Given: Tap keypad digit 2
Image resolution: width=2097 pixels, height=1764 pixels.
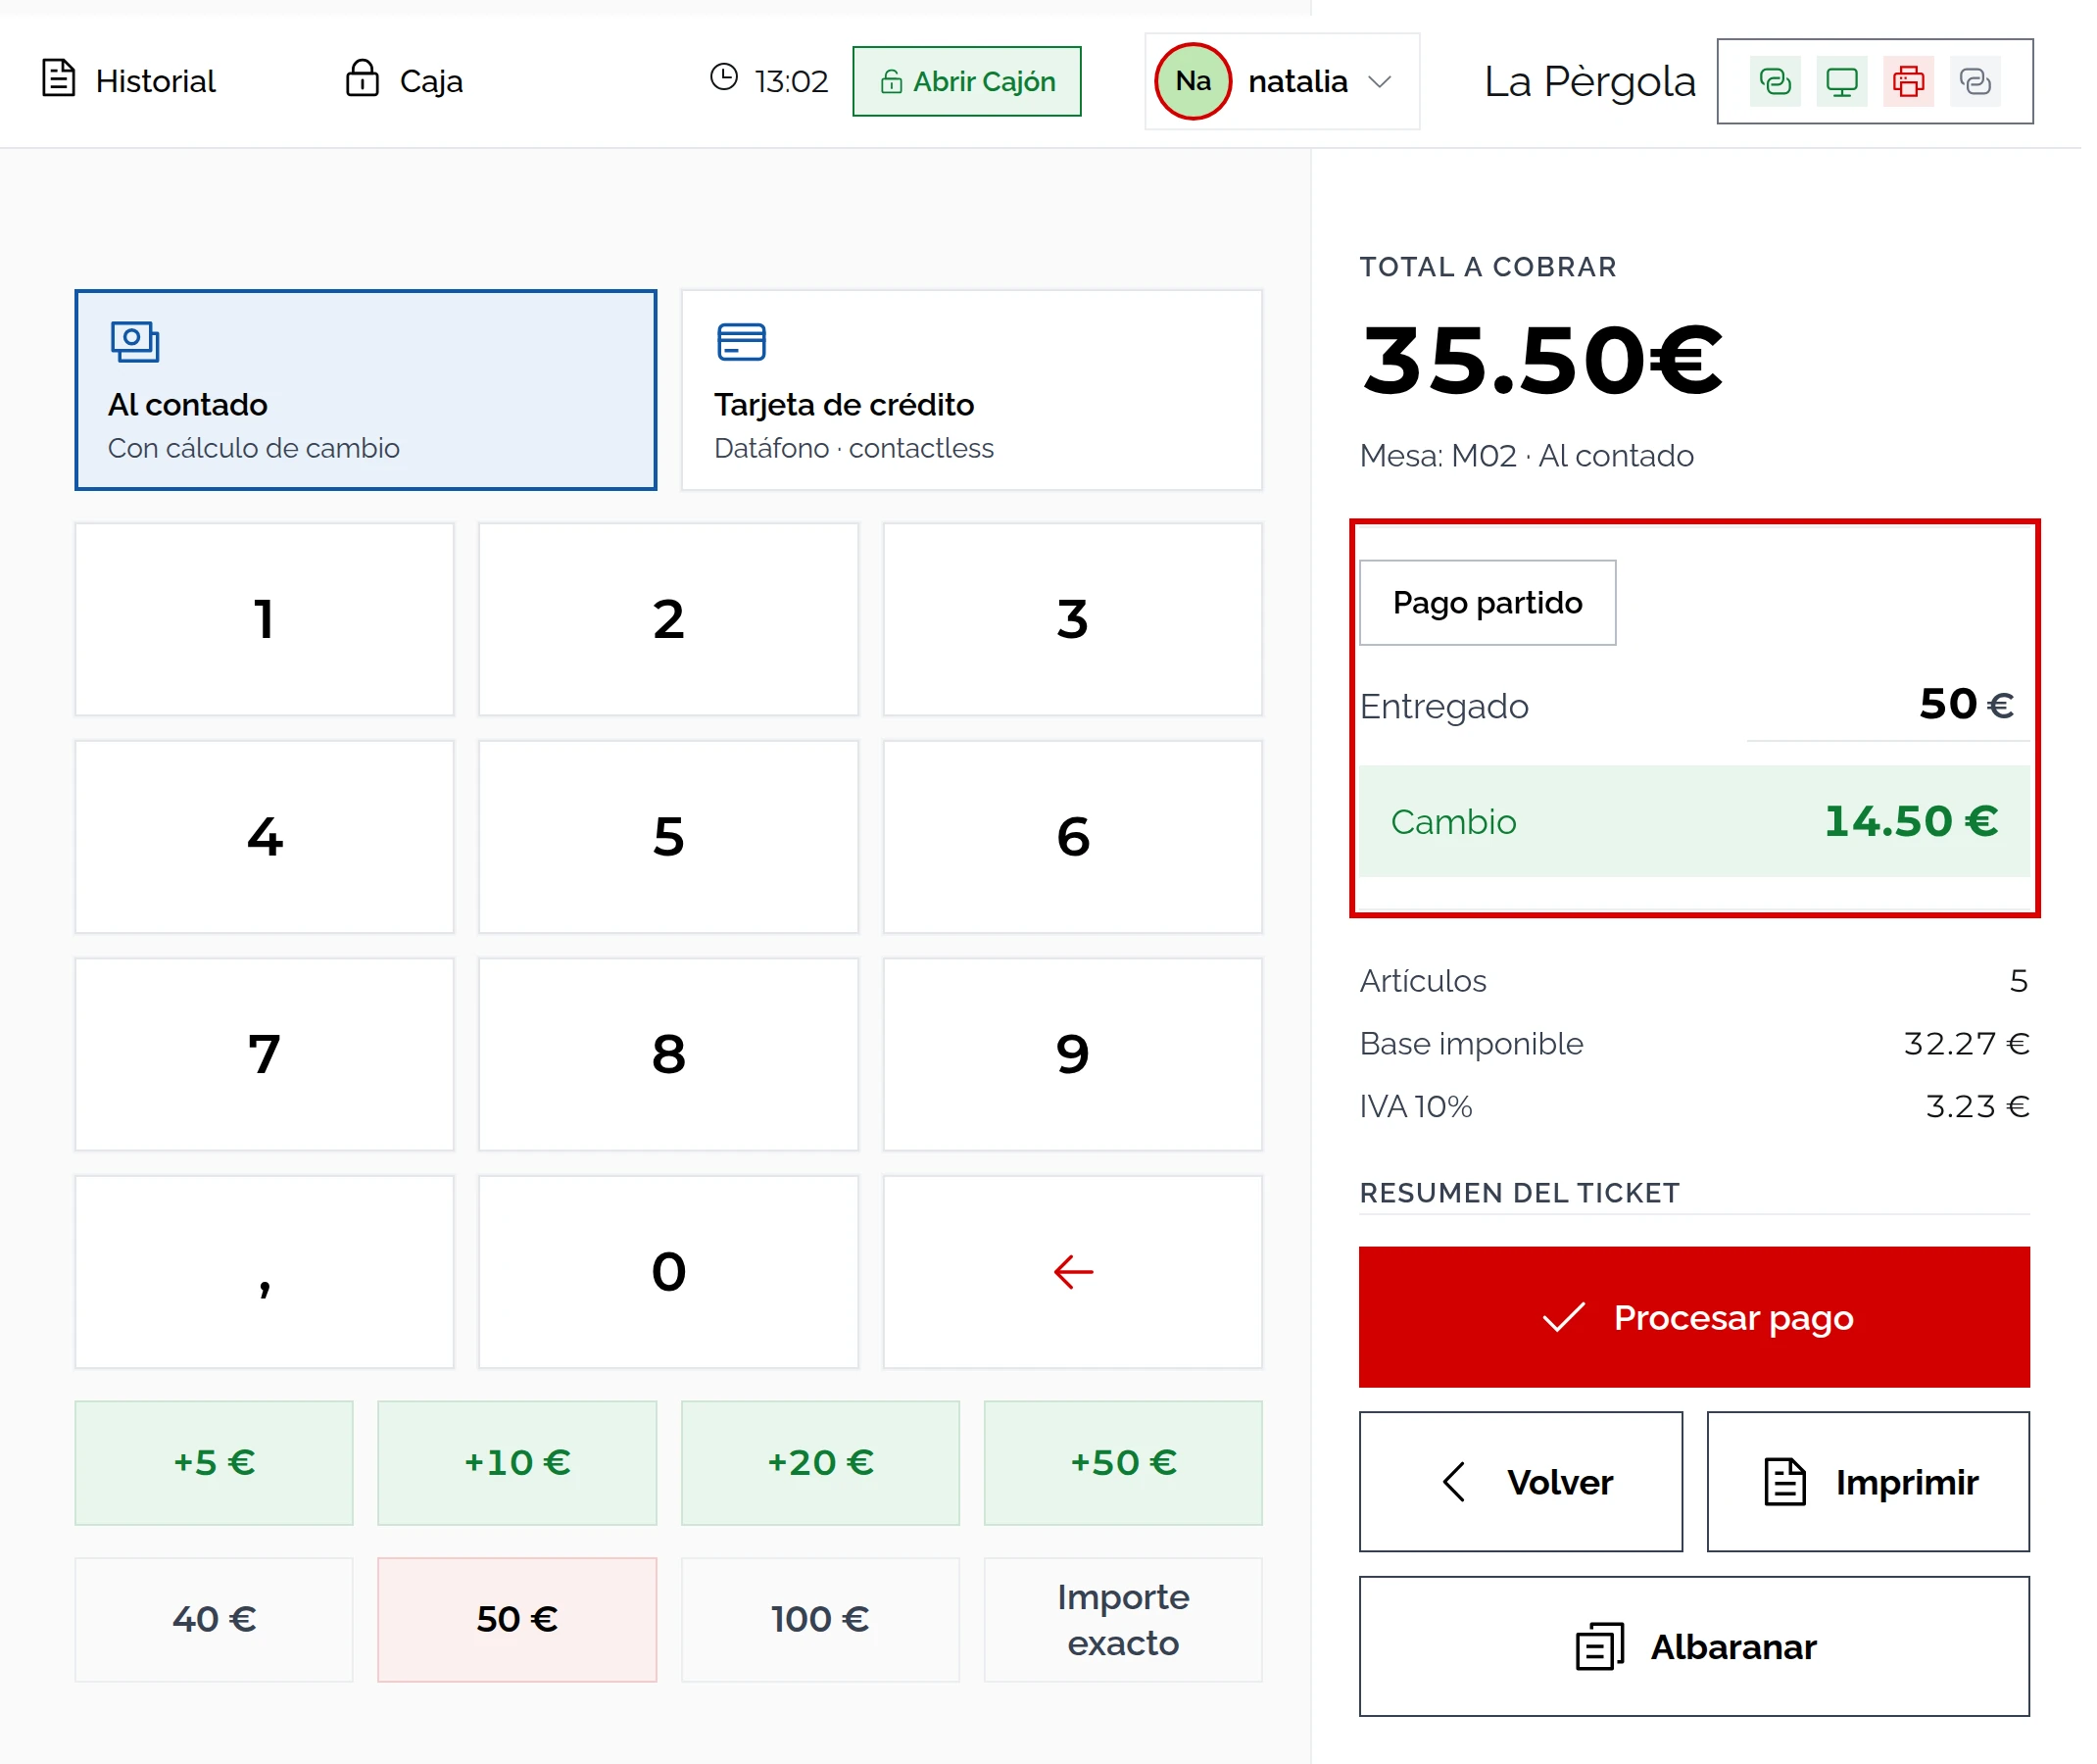Looking at the screenshot, I should [x=669, y=620].
